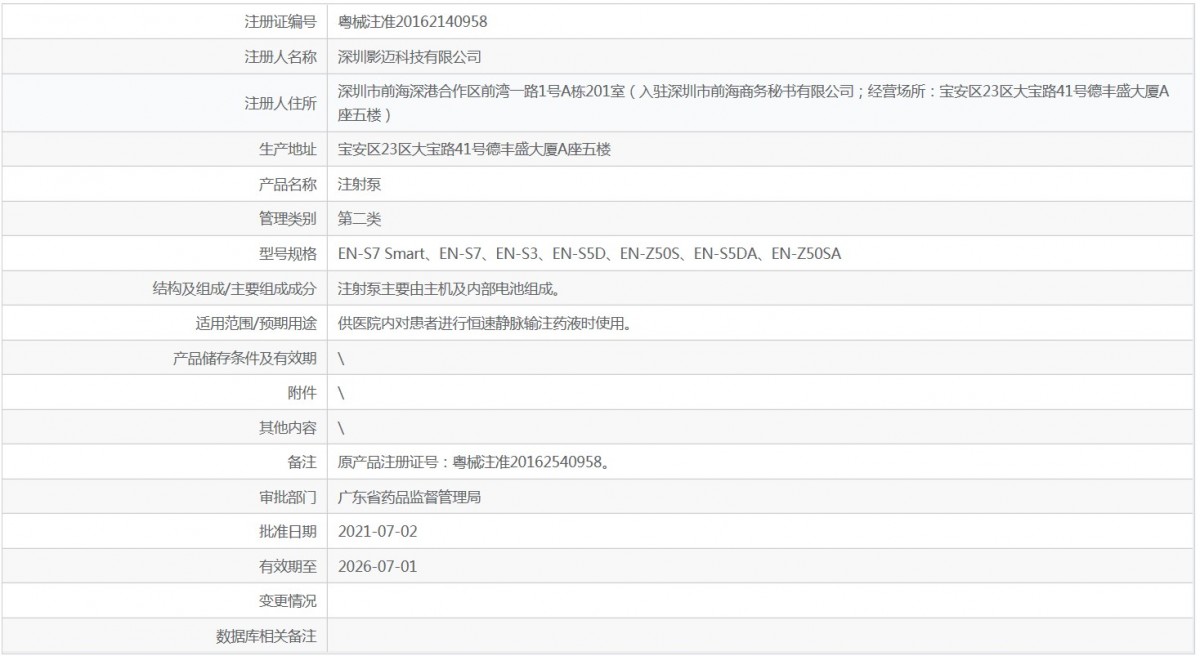This screenshot has height=656, width=1200.
Task: Select the 备注 label
Action: 303,462
